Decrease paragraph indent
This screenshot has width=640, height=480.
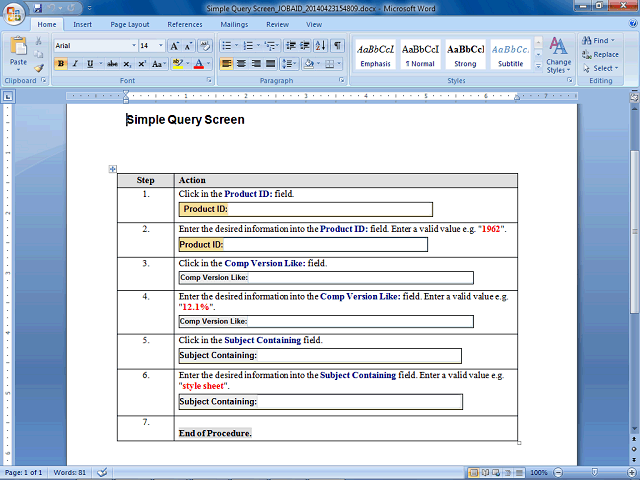click(x=291, y=46)
